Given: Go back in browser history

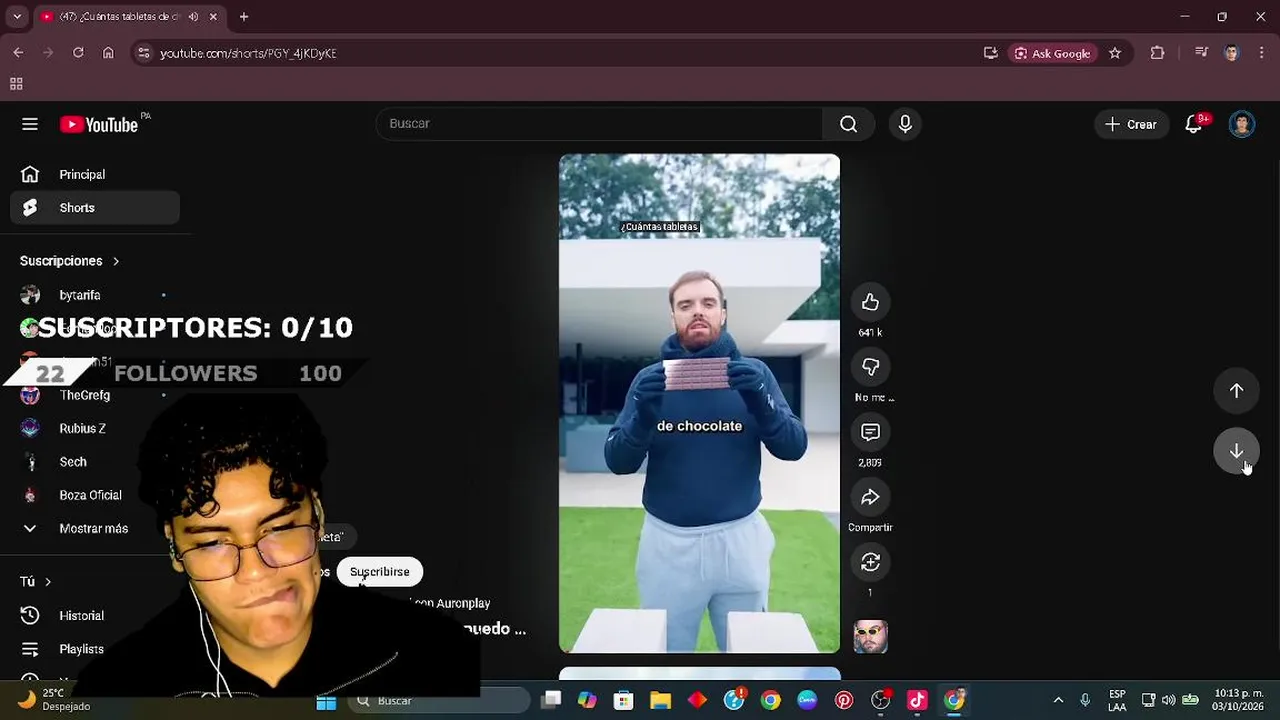Looking at the screenshot, I should pyautogui.click(x=18, y=53).
